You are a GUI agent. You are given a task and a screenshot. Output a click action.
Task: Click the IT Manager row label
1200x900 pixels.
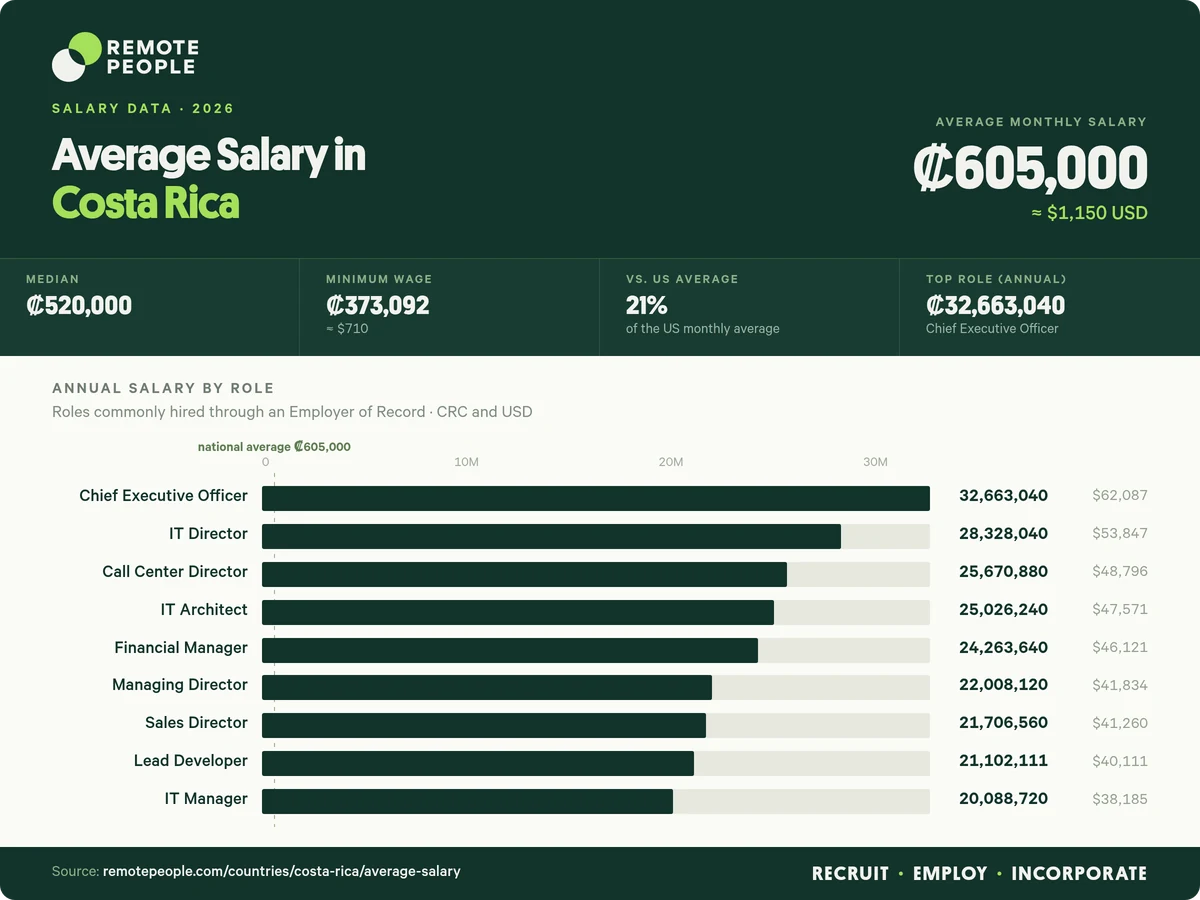click(x=206, y=799)
